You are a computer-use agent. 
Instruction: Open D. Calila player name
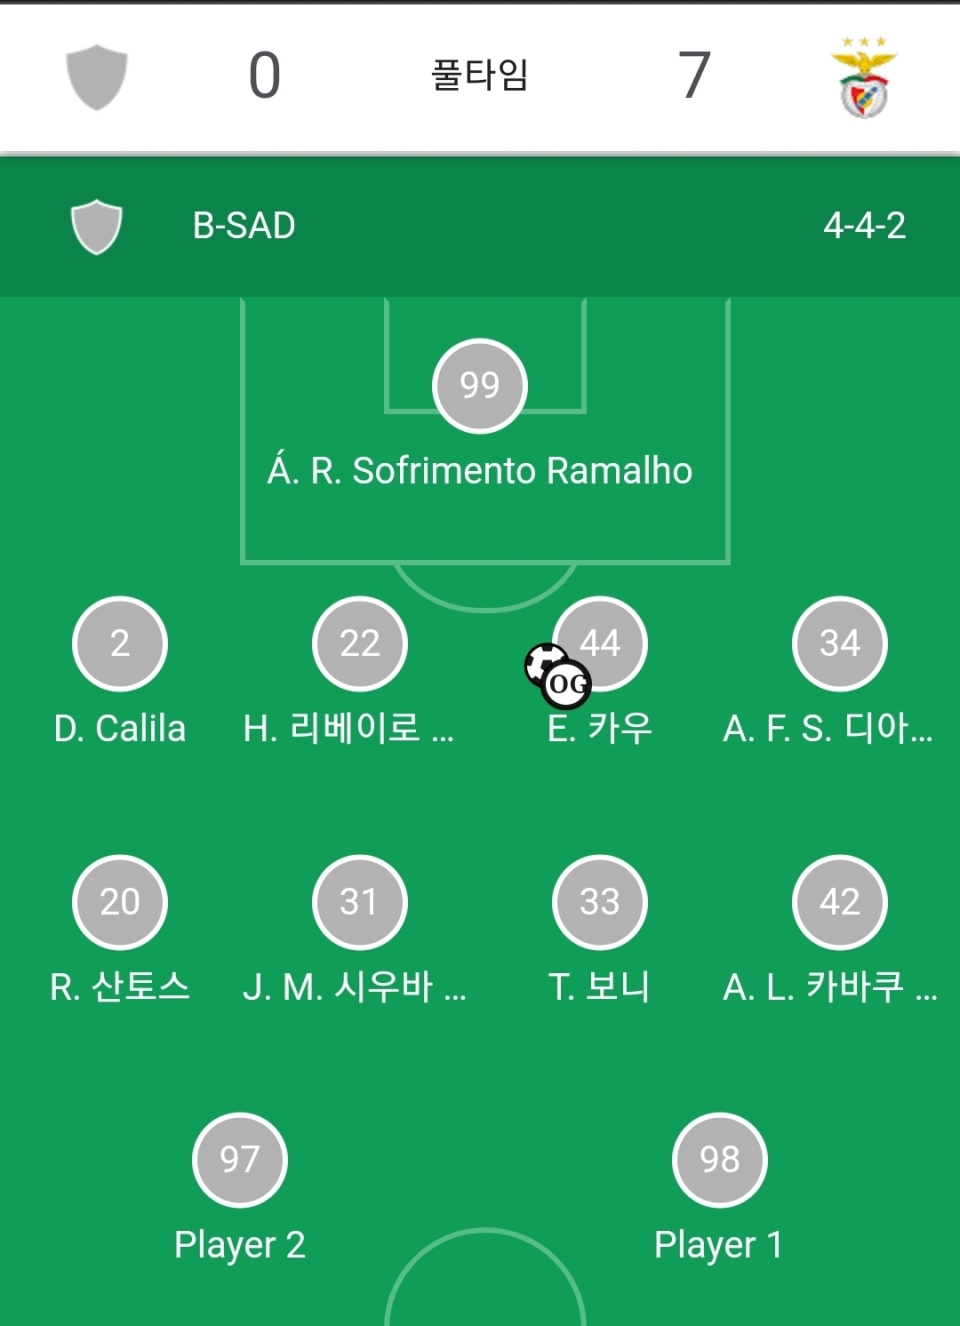[x=120, y=729]
